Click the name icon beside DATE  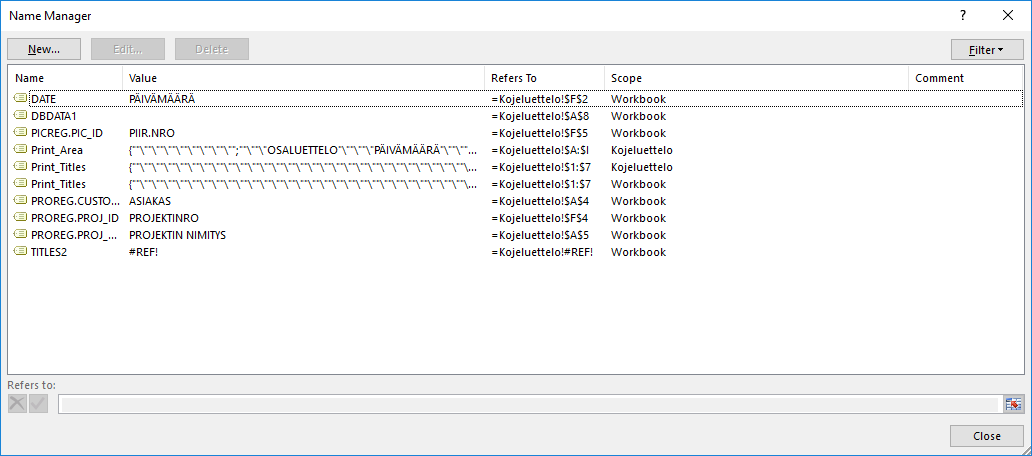pyautogui.click(x=20, y=99)
